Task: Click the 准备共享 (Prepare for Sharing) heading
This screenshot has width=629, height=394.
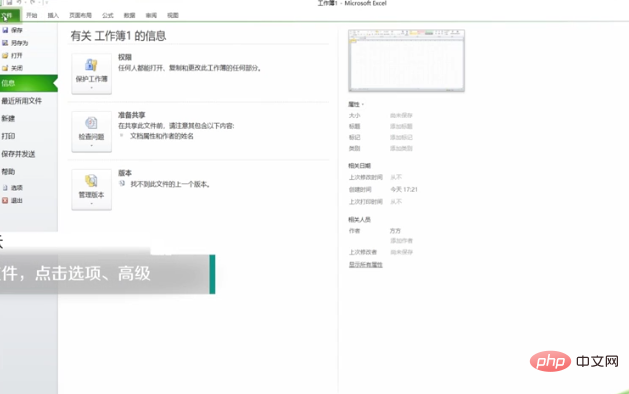Action: [x=132, y=115]
